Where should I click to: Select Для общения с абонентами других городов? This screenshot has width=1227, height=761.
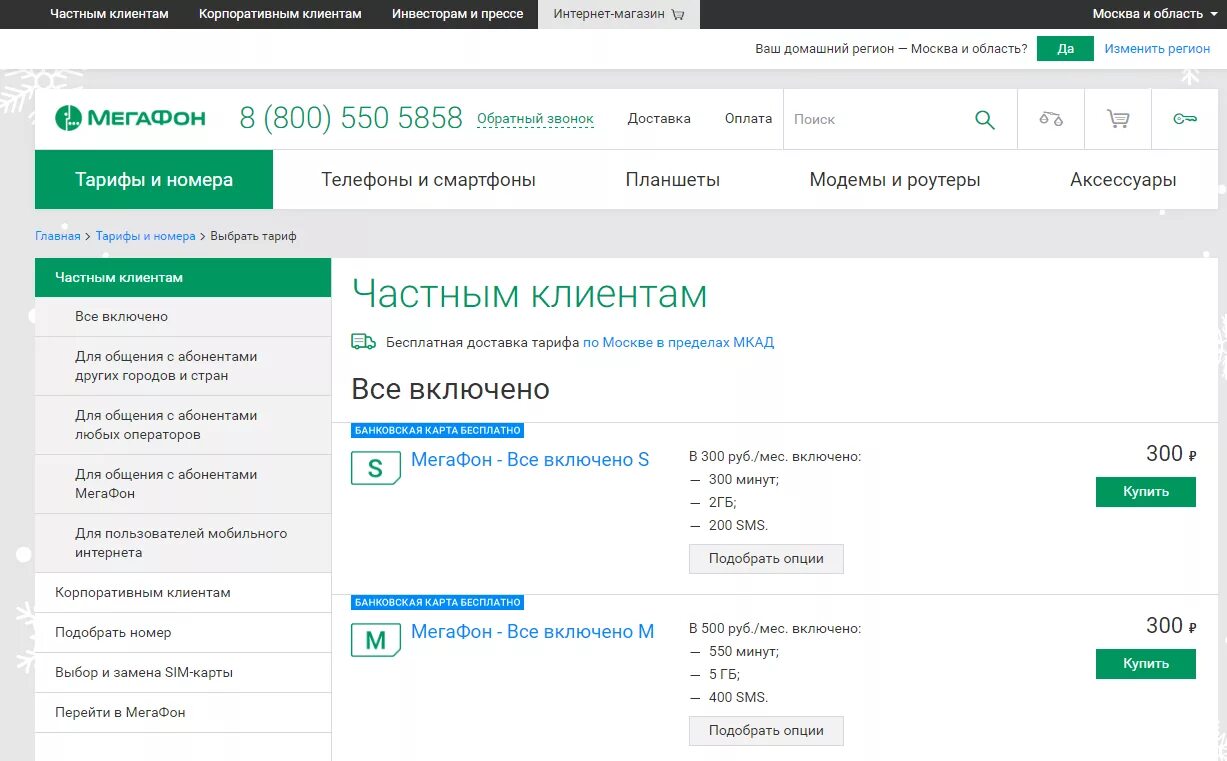pos(183,366)
